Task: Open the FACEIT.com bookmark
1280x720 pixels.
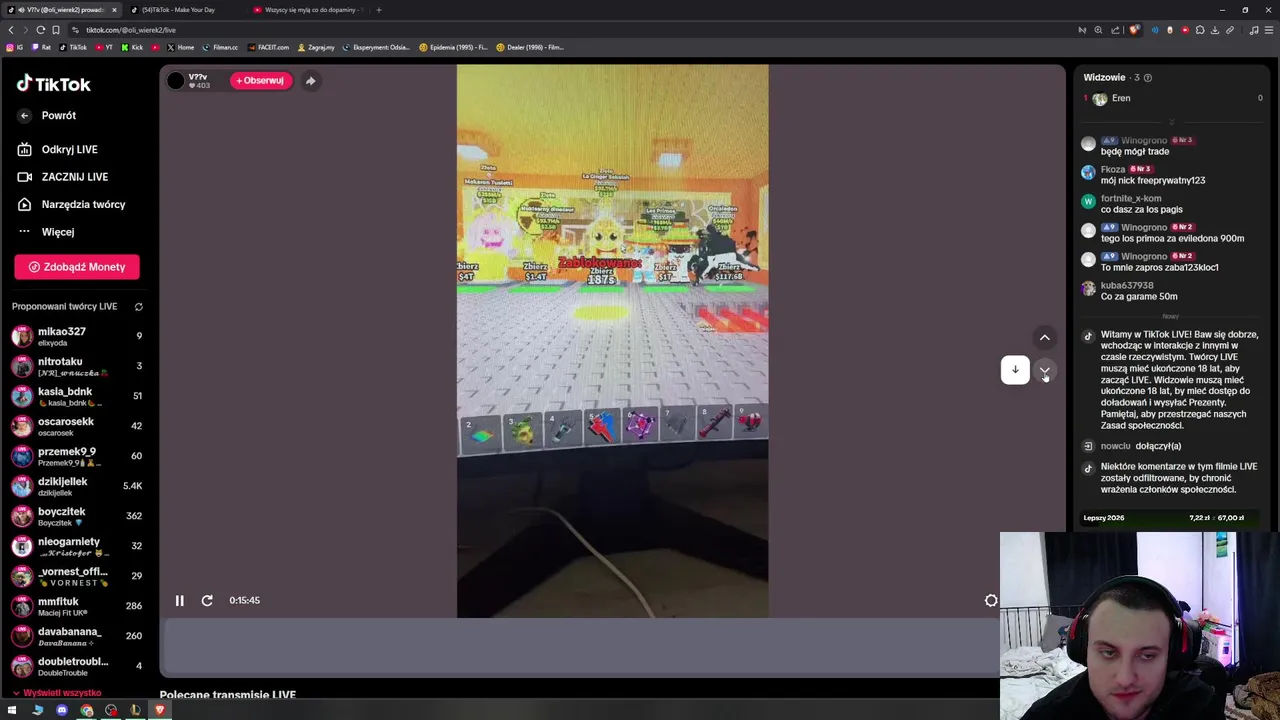Action: (269, 47)
